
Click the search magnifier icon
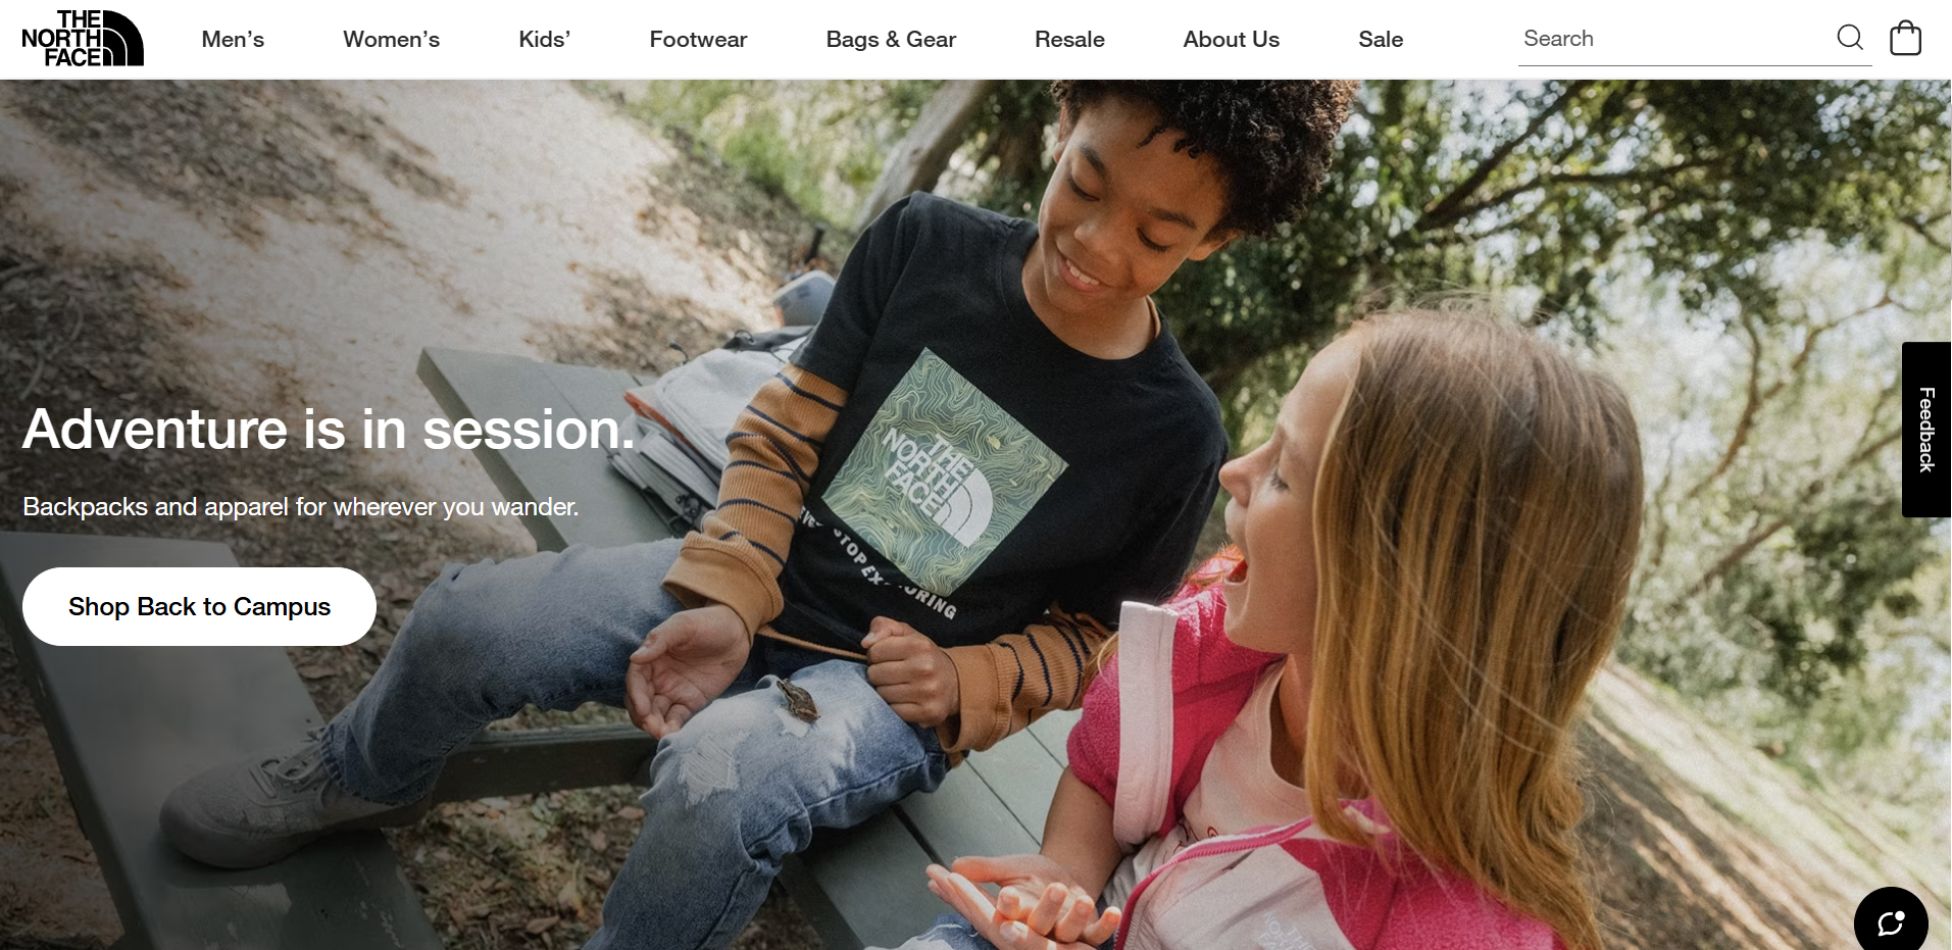[1850, 38]
